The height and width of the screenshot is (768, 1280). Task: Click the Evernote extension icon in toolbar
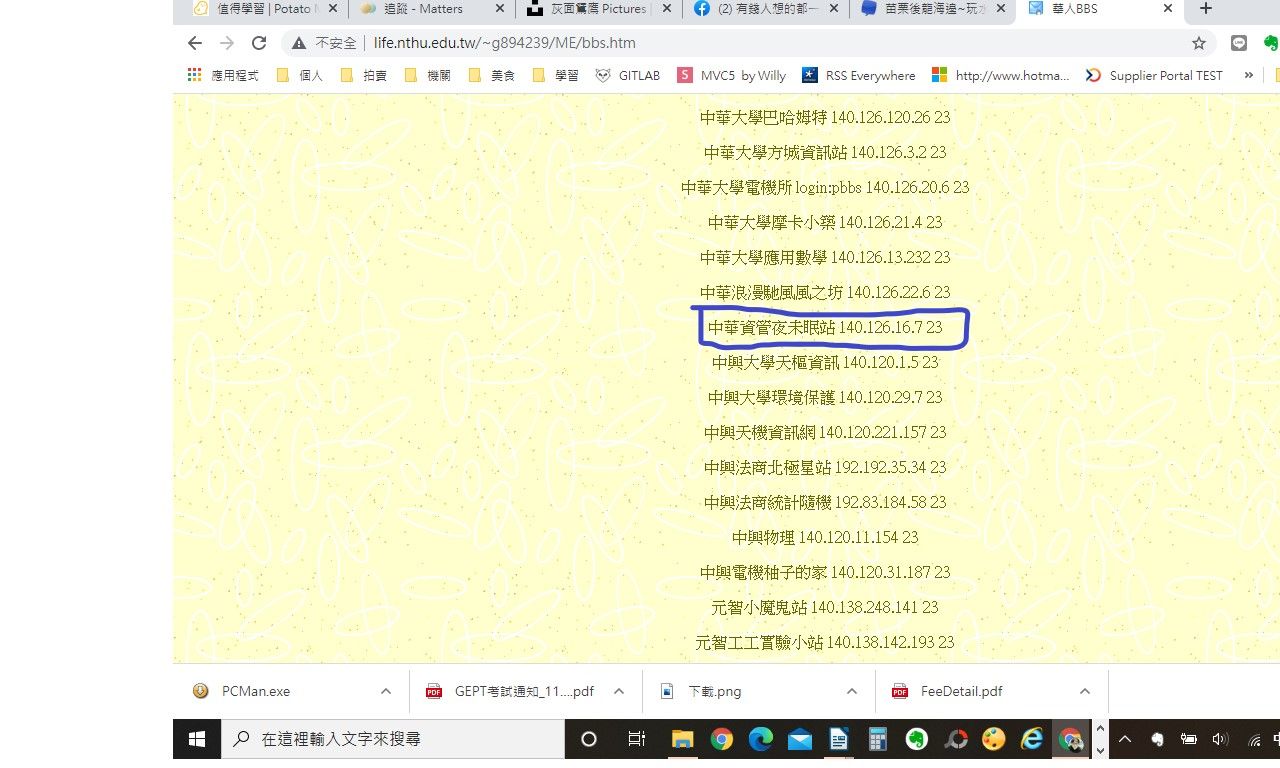(x=1271, y=43)
